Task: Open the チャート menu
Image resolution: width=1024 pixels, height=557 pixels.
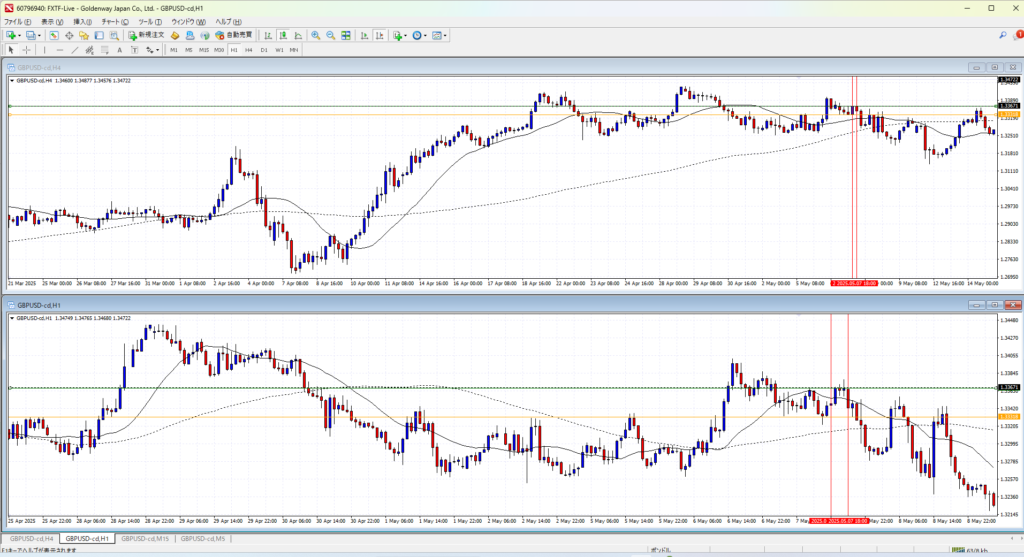Action: coord(111,21)
